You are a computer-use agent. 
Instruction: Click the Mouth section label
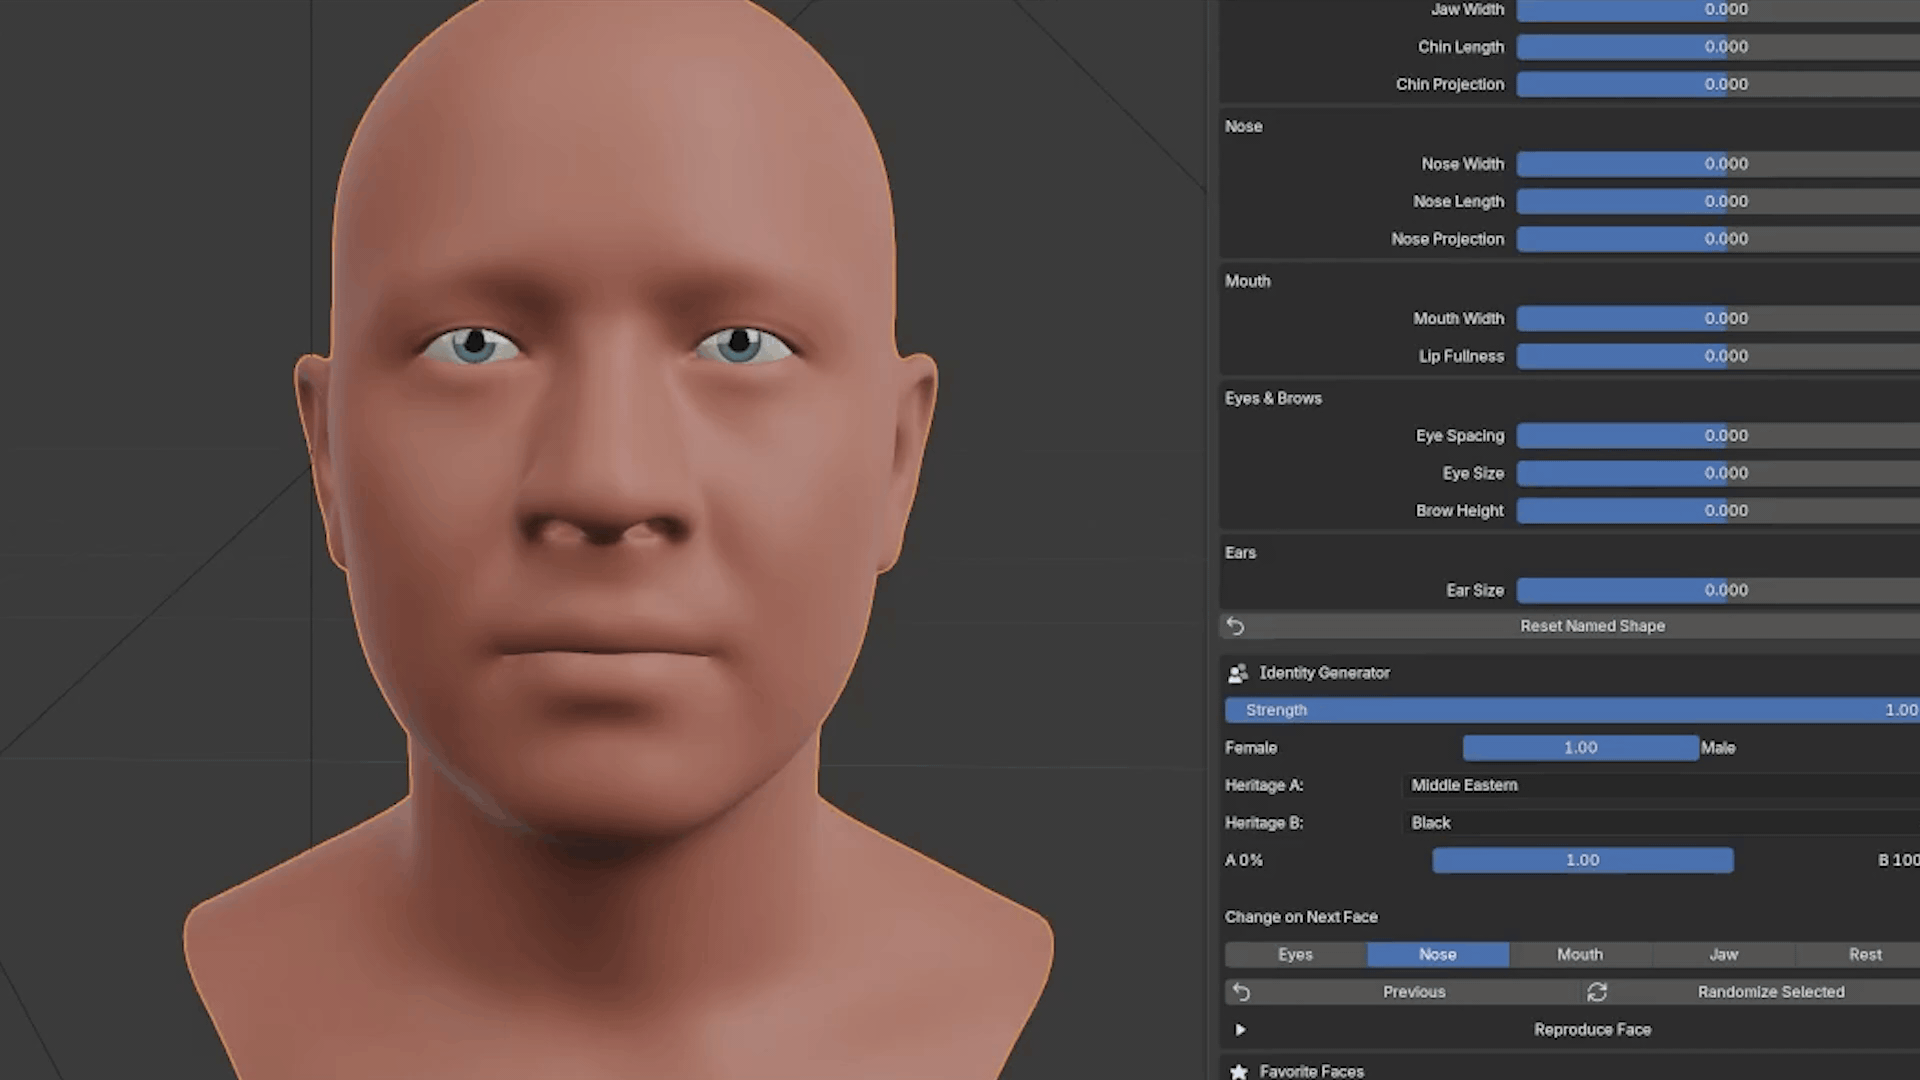click(x=1248, y=282)
